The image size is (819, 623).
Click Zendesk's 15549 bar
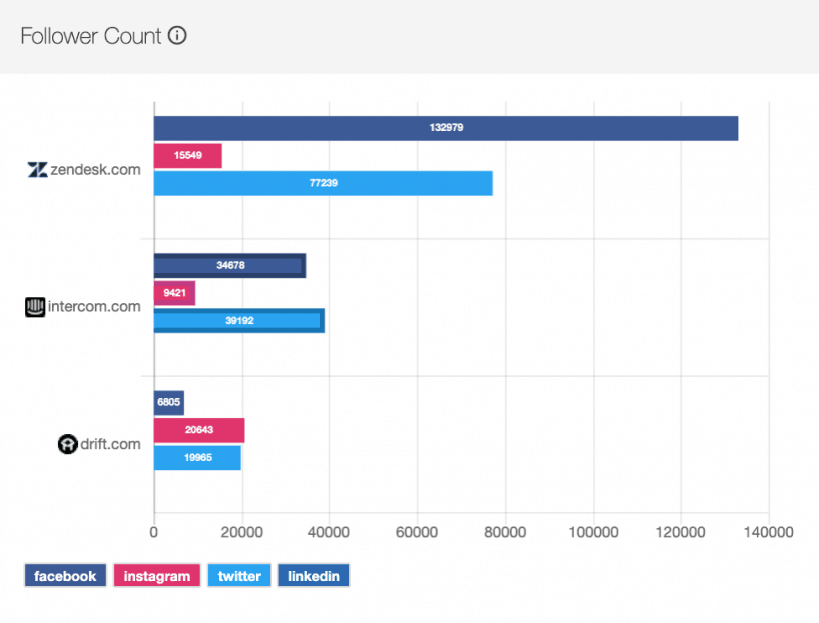point(188,156)
